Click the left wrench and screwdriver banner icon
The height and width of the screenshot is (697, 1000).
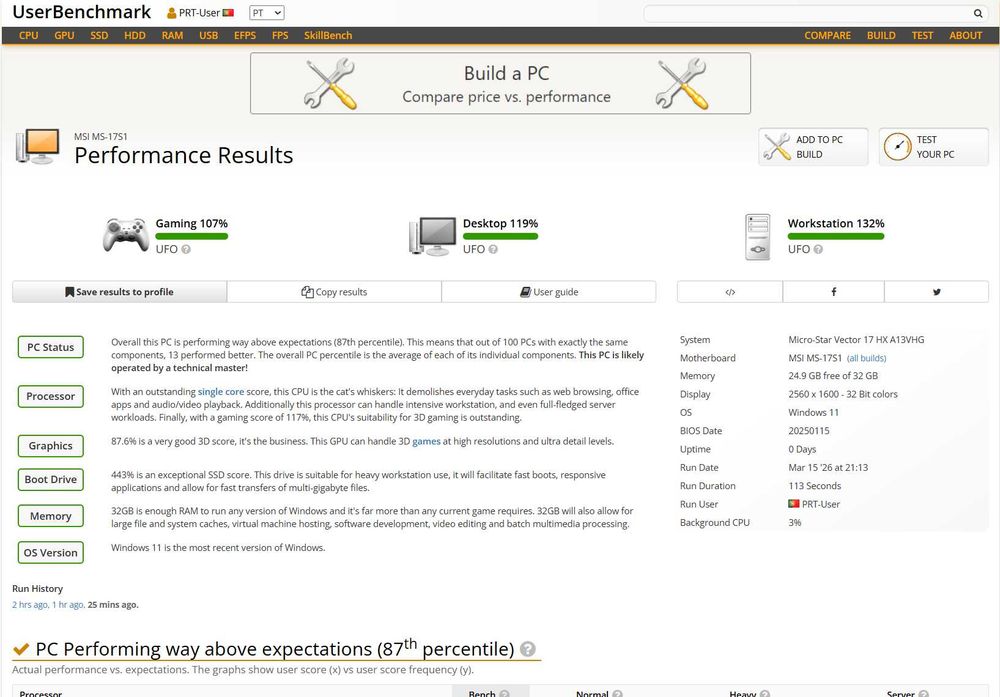click(x=330, y=84)
